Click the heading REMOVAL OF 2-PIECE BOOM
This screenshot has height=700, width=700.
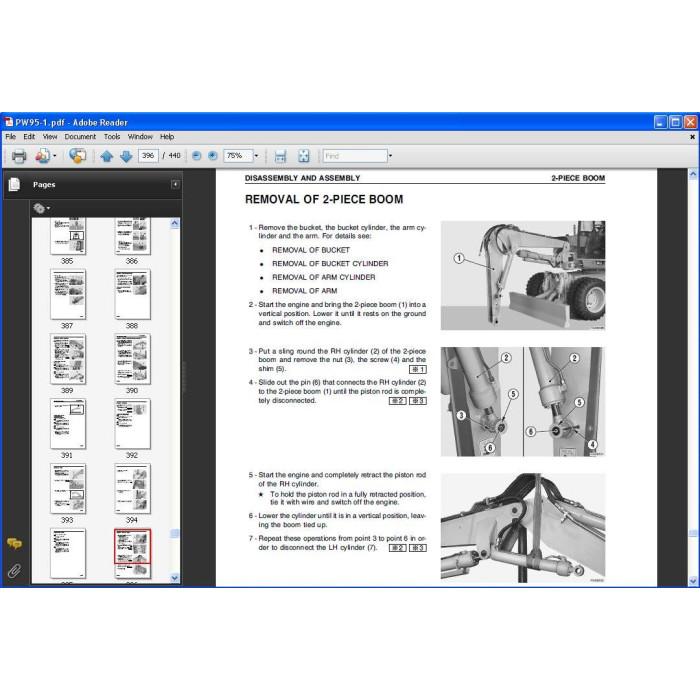click(324, 199)
